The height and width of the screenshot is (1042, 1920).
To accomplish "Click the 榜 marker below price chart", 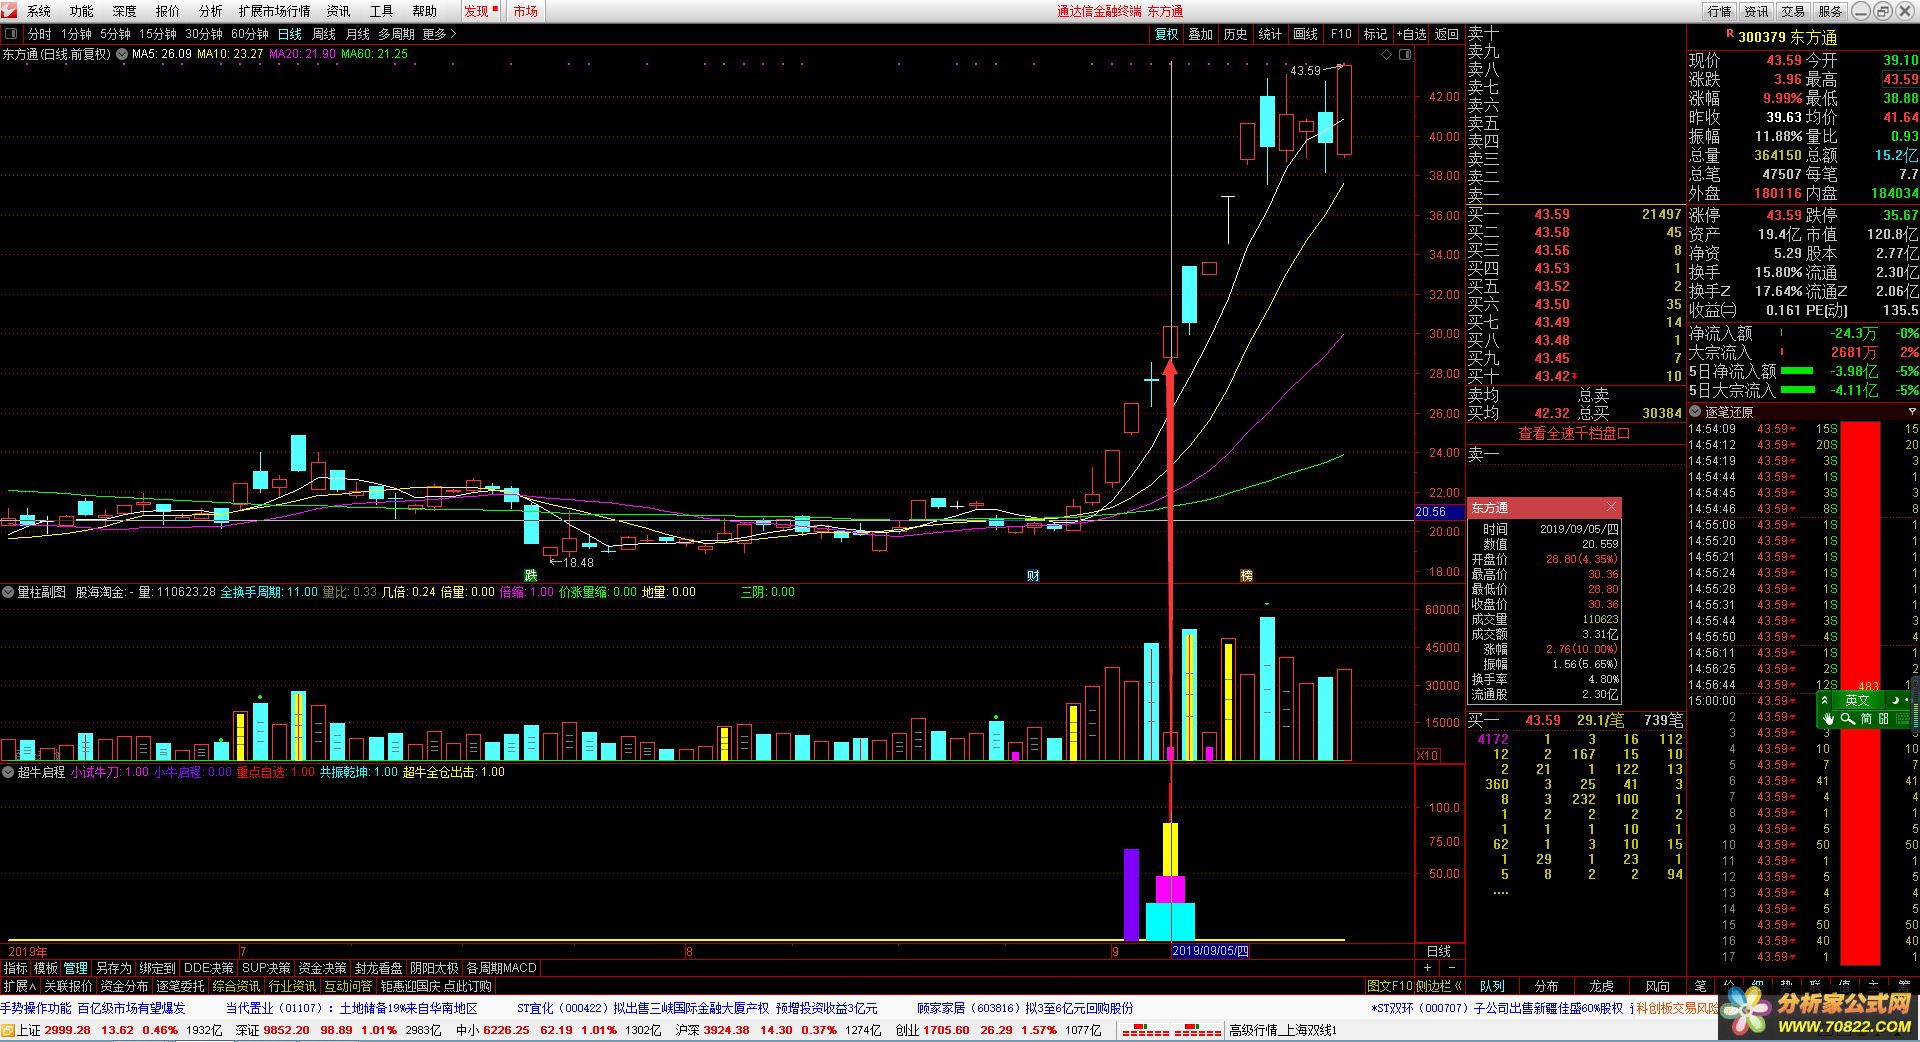I will [x=1246, y=575].
